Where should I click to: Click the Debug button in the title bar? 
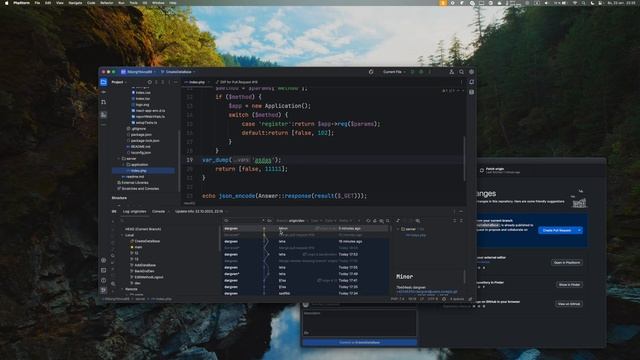point(421,72)
